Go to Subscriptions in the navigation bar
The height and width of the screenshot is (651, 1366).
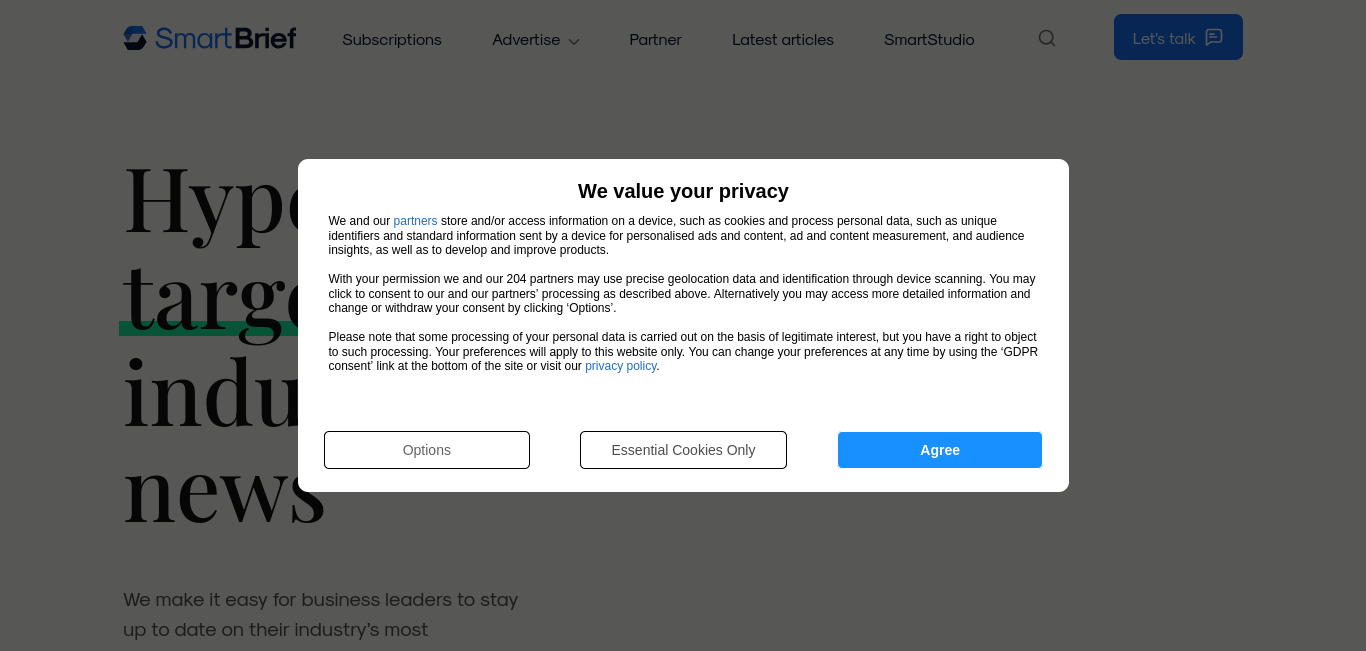coord(392,39)
